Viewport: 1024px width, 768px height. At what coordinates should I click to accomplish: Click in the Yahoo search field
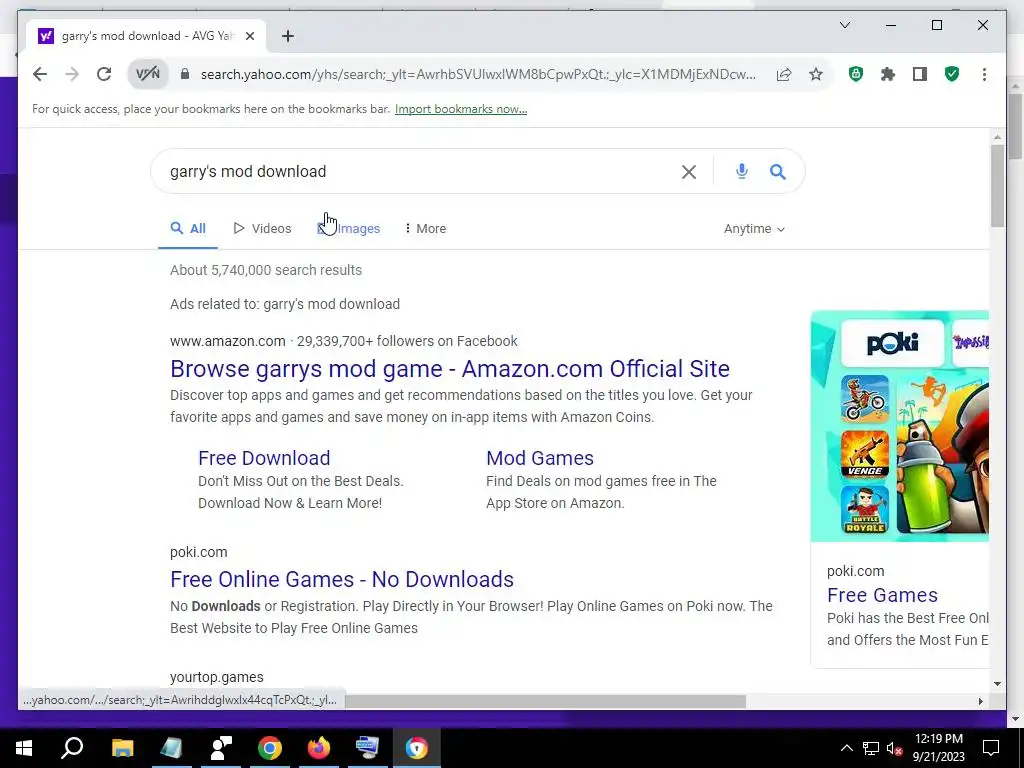tap(418, 172)
